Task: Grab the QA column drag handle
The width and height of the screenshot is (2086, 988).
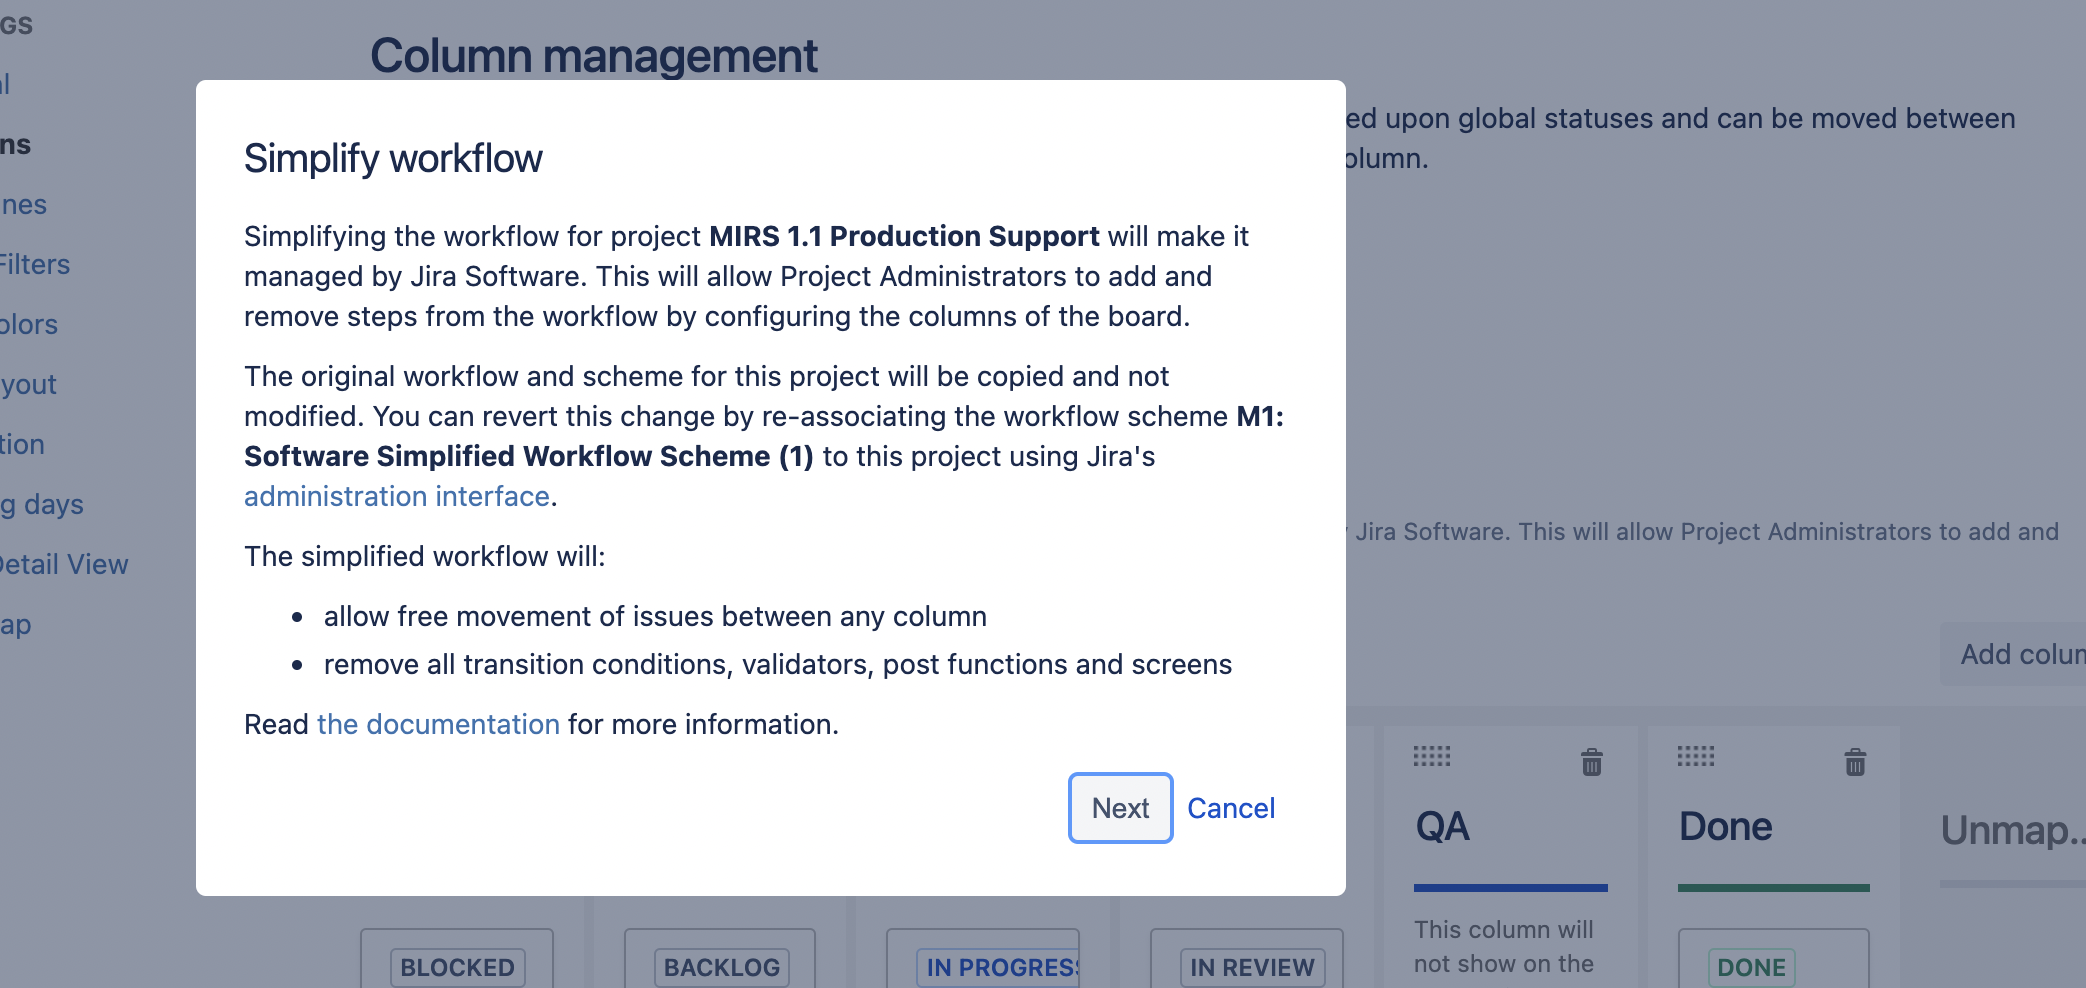Action: click(1432, 756)
